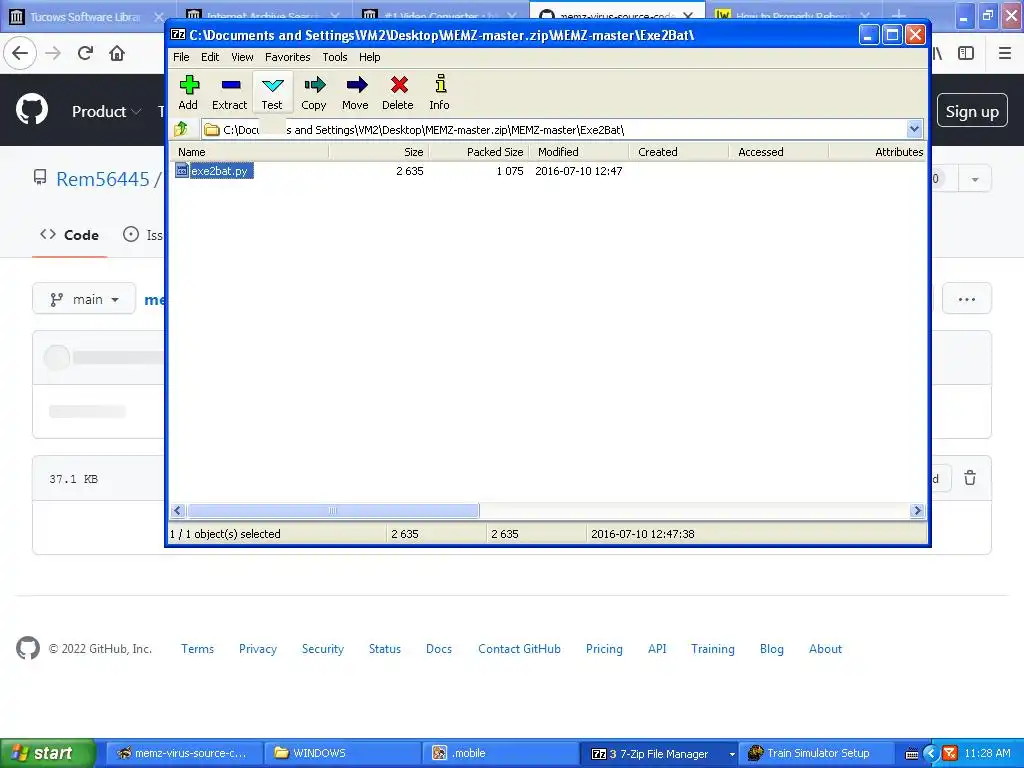Click the Move toolbar icon
The image size is (1024, 768).
tap(355, 92)
